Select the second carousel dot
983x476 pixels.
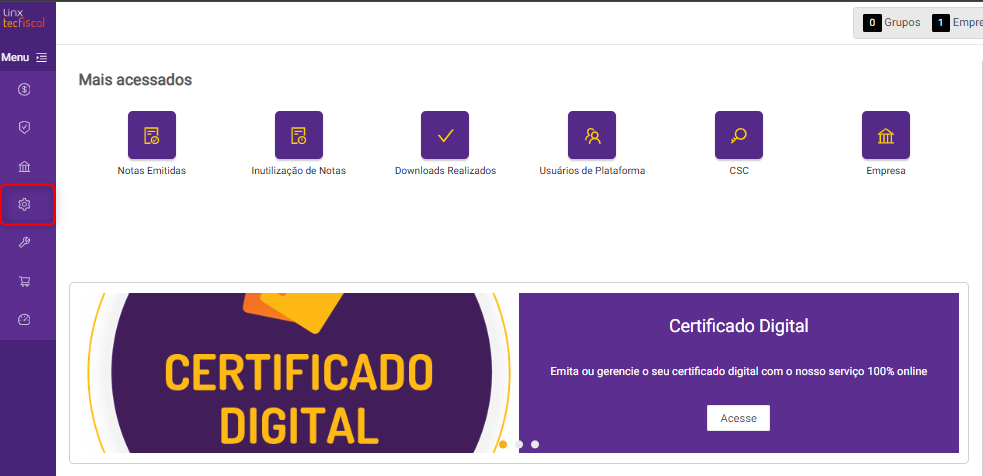(519, 444)
